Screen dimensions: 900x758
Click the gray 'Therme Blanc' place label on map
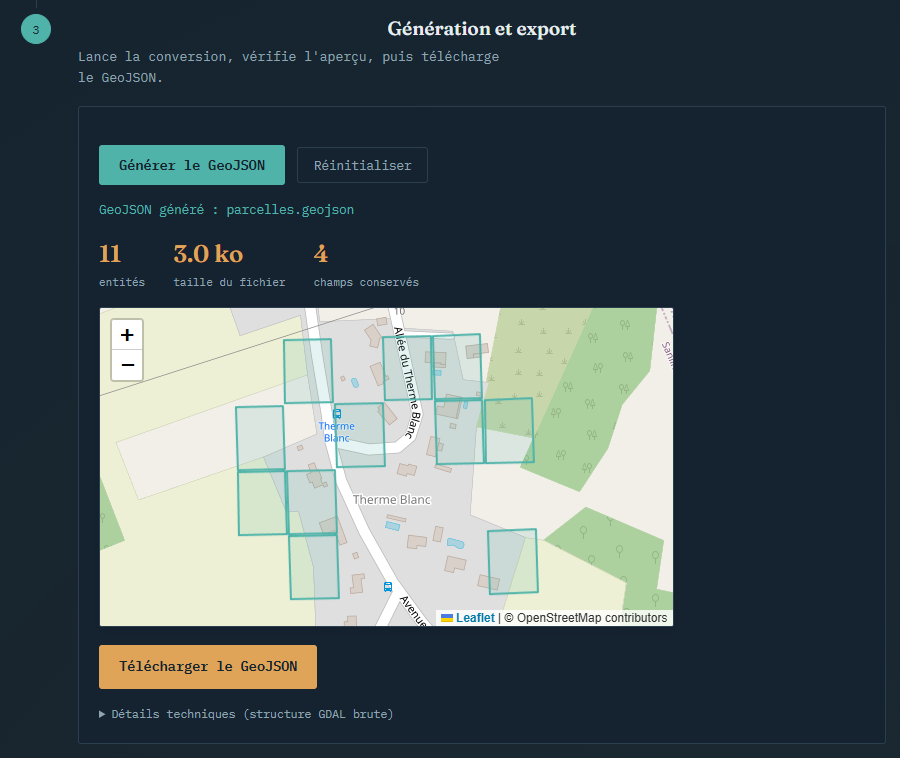[x=392, y=500]
